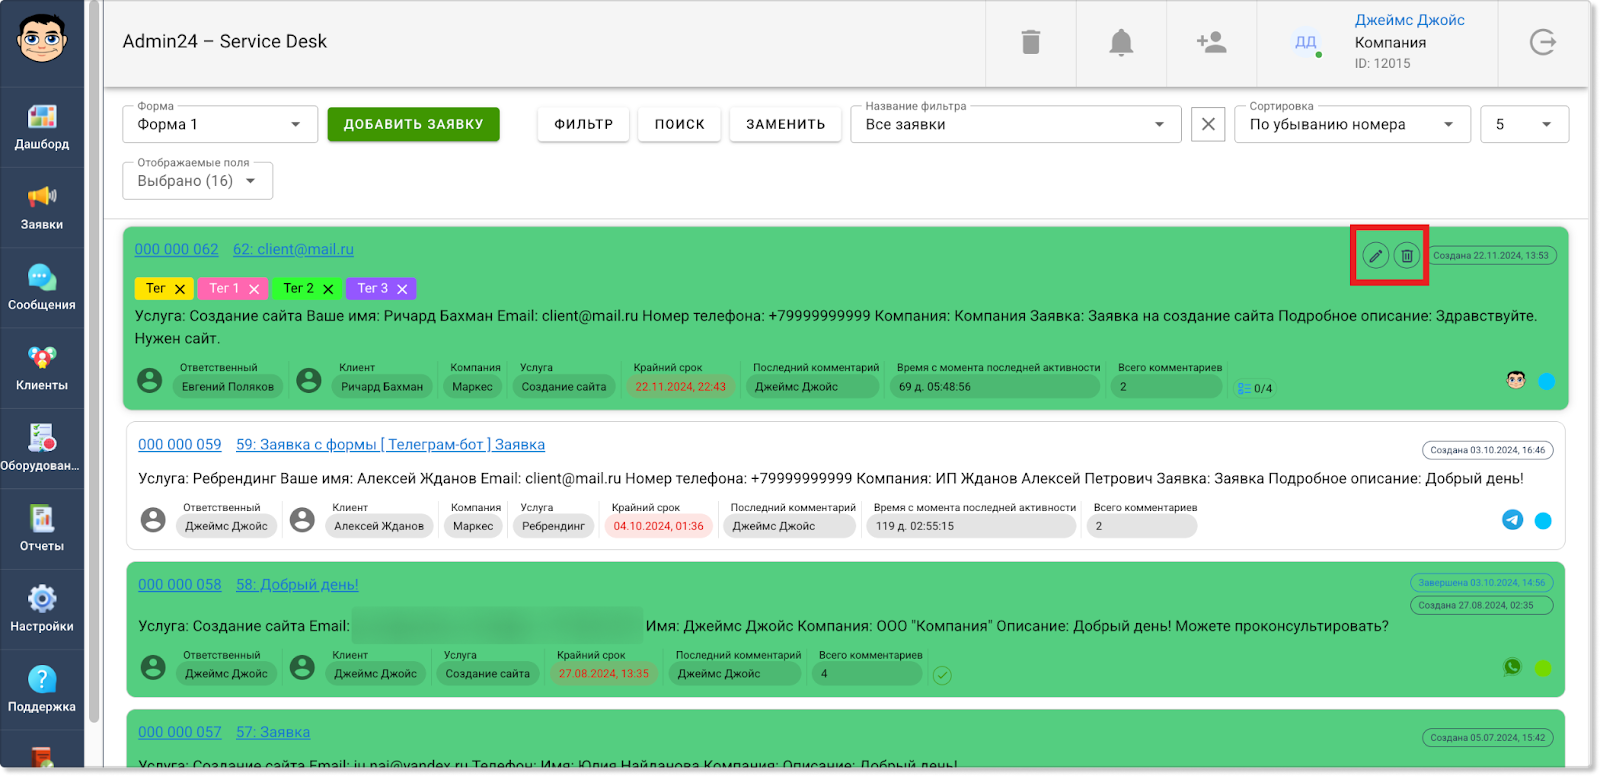Click the Клиент person icon on ticket 59
1600x776 pixels.
pyautogui.click(x=302, y=520)
